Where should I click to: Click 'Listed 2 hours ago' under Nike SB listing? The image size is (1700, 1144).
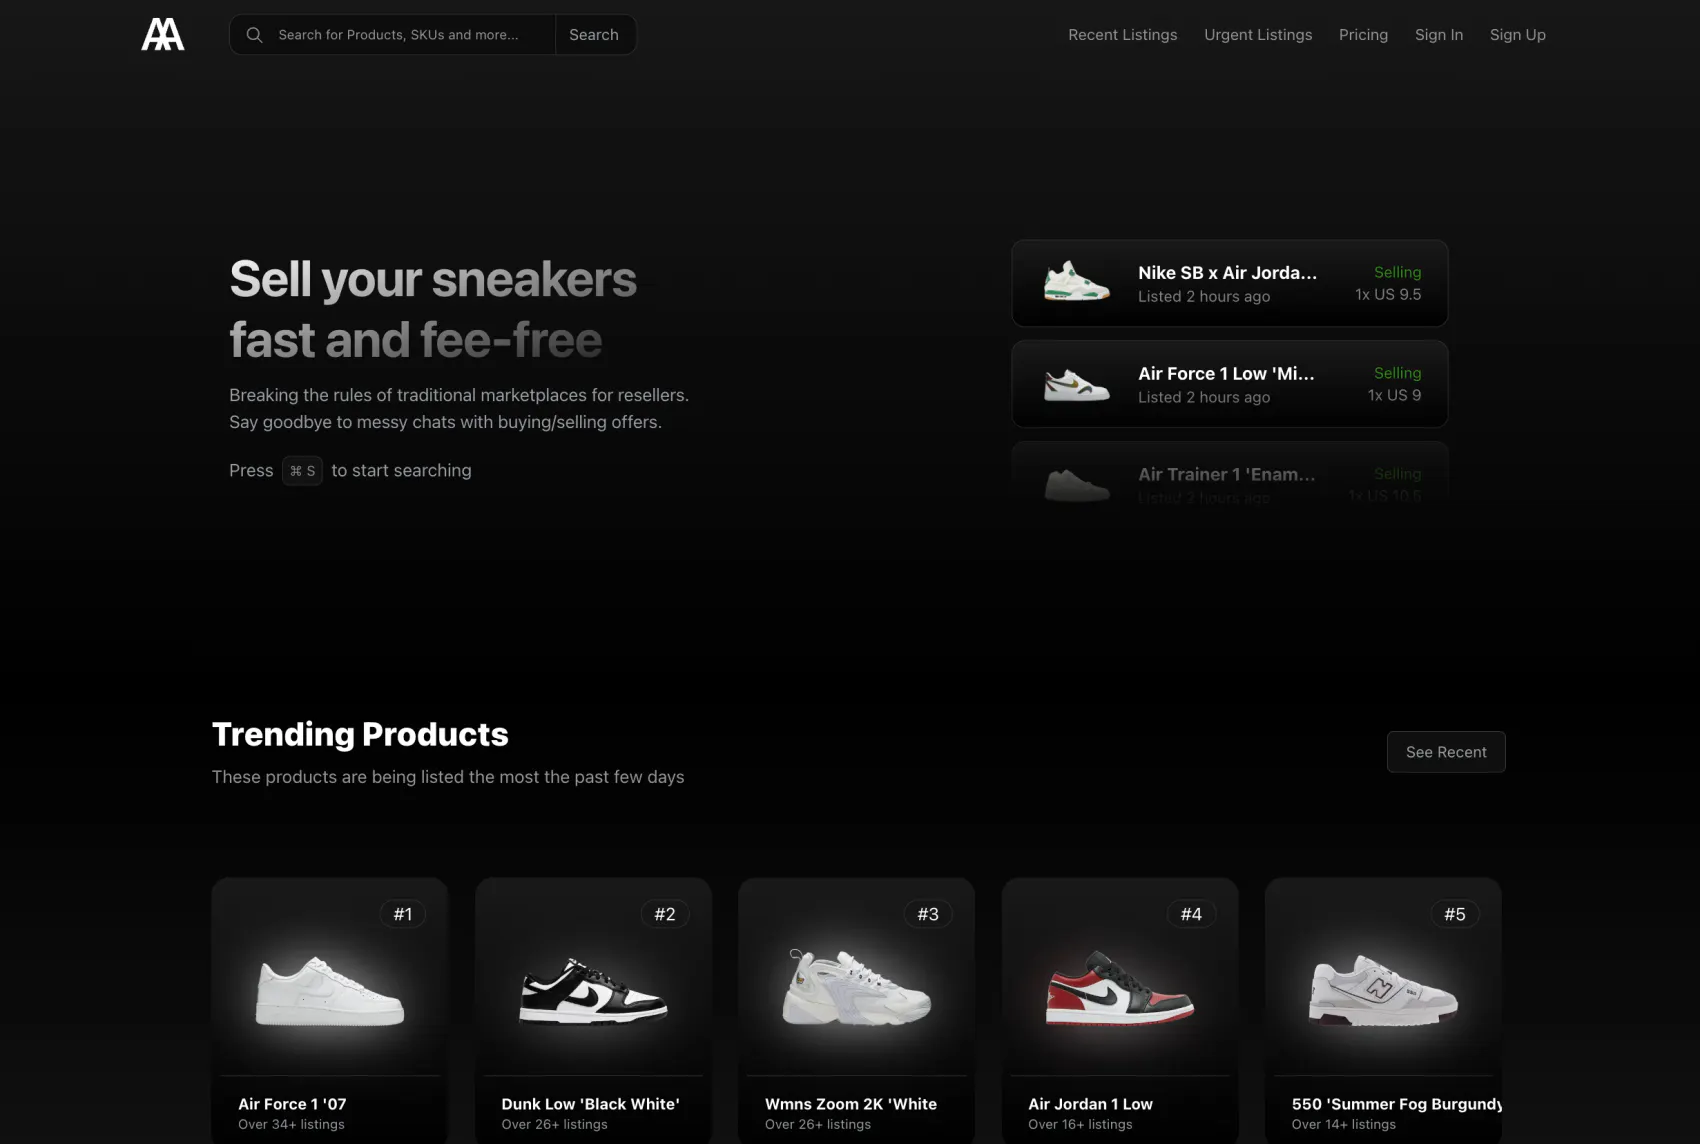[1204, 297]
